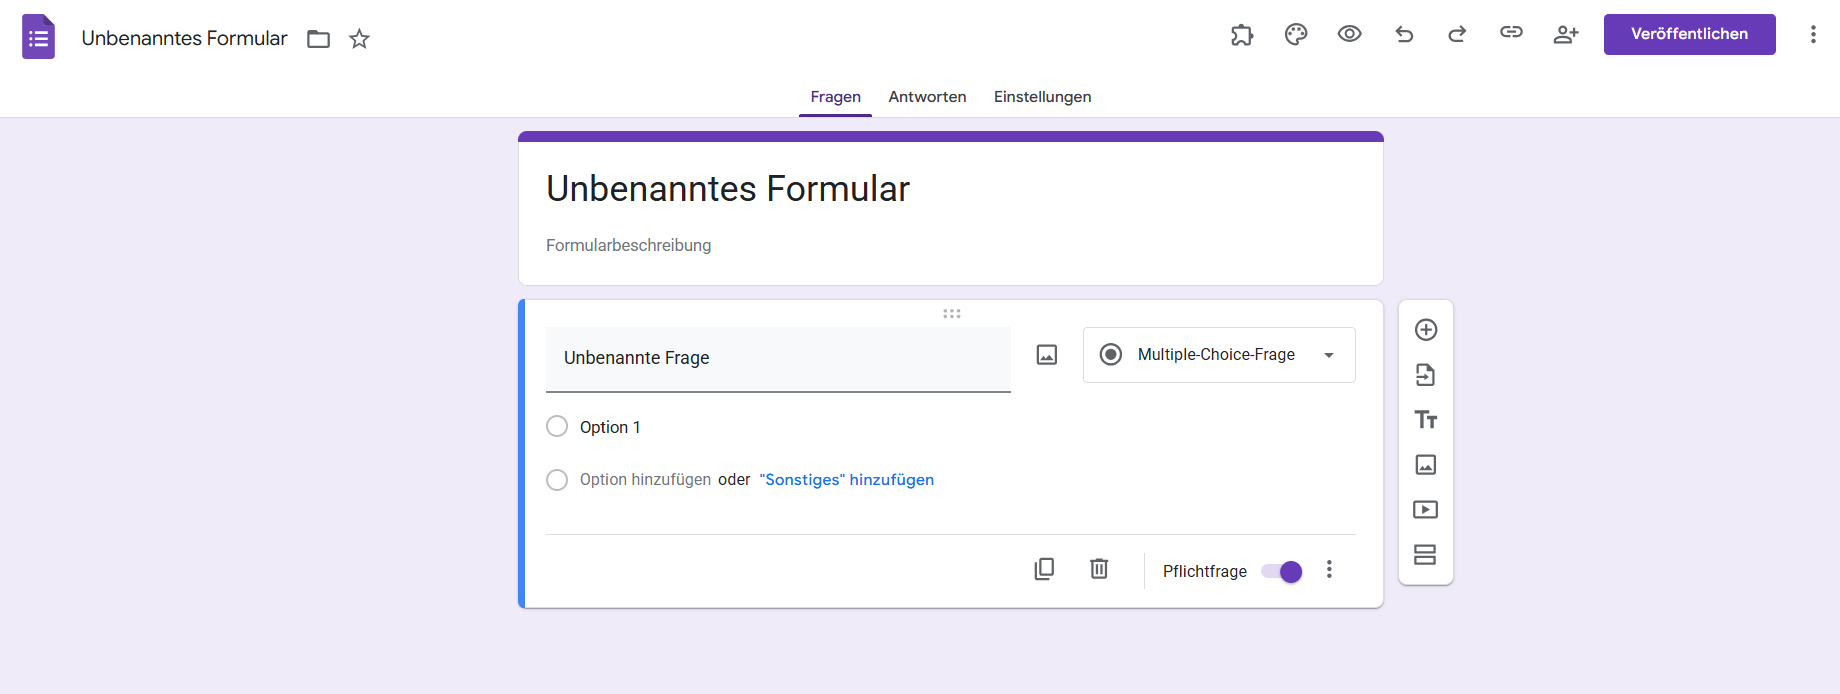Open question's more options menu
The height and width of the screenshot is (694, 1840).
tap(1329, 570)
